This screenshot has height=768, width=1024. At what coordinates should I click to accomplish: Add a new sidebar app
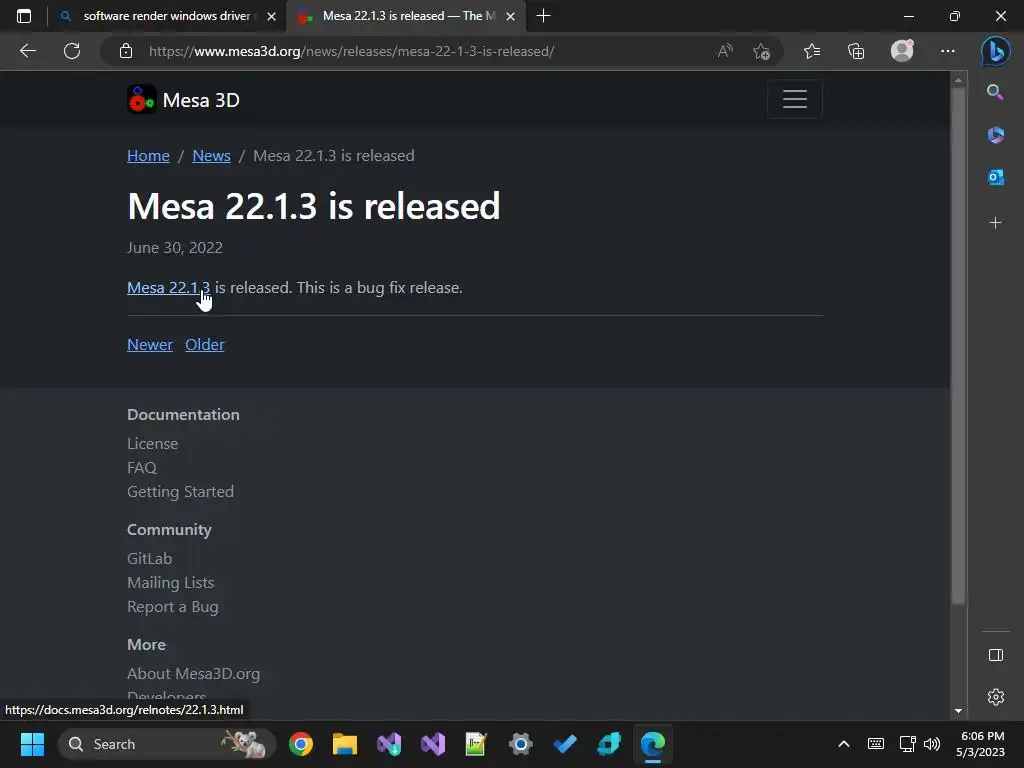[995, 223]
